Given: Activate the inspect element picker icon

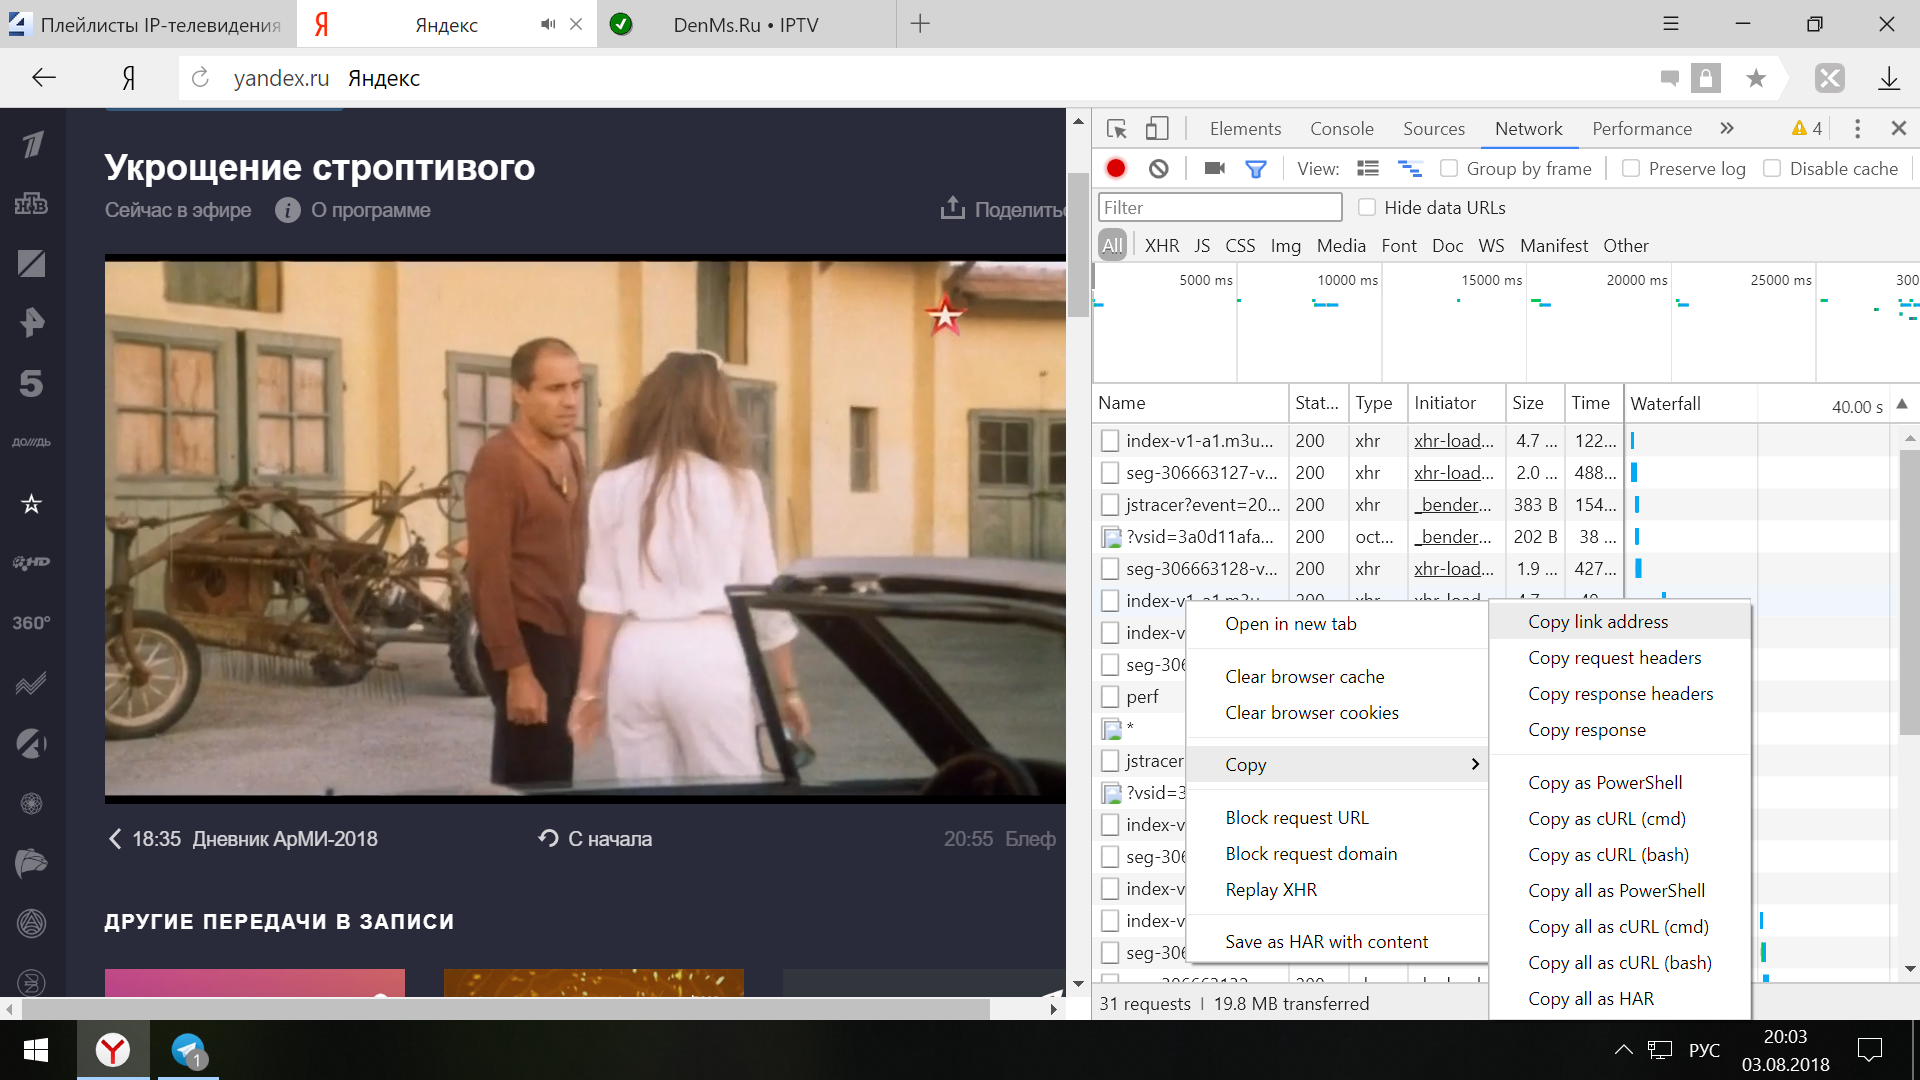Looking at the screenshot, I should [1117, 129].
